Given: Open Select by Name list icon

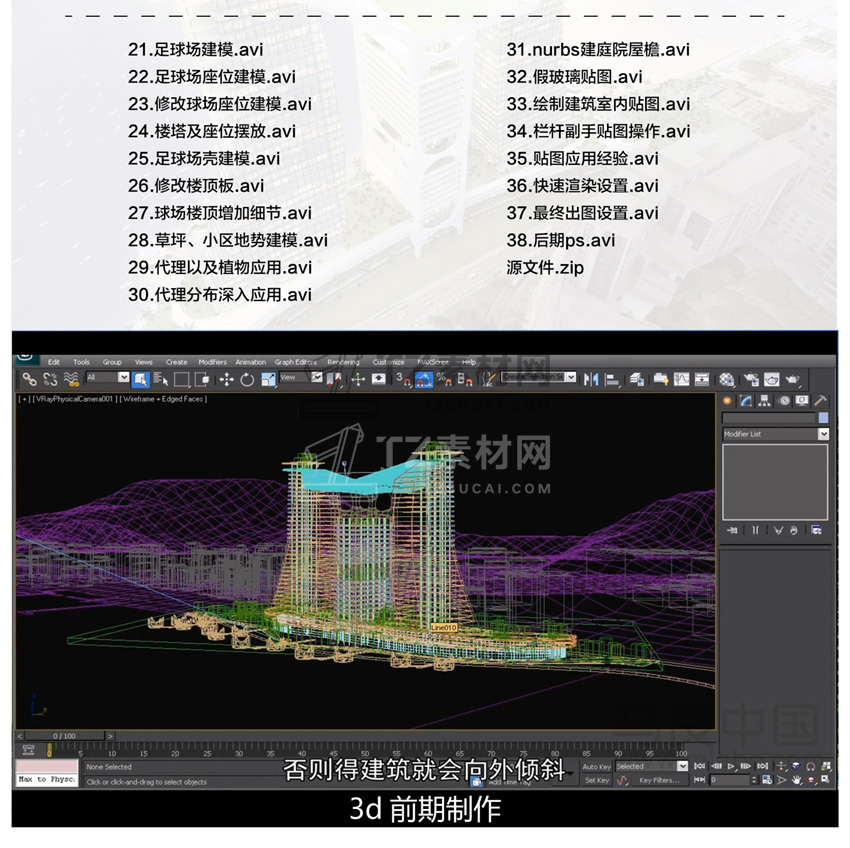Looking at the screenshot, I should click(161, 379).
